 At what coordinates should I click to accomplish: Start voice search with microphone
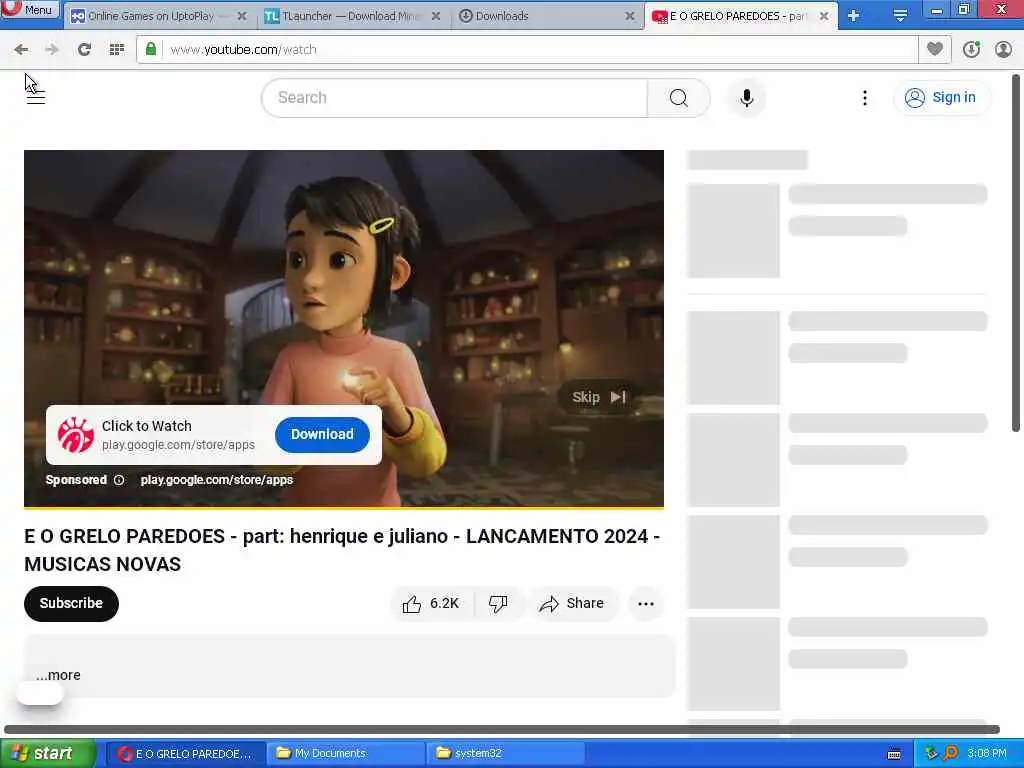(747, 98)
